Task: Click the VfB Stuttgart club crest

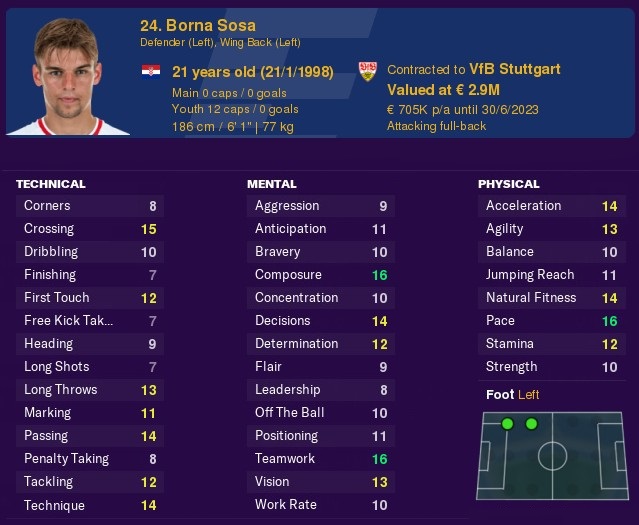Action: [x=368, y=71]
